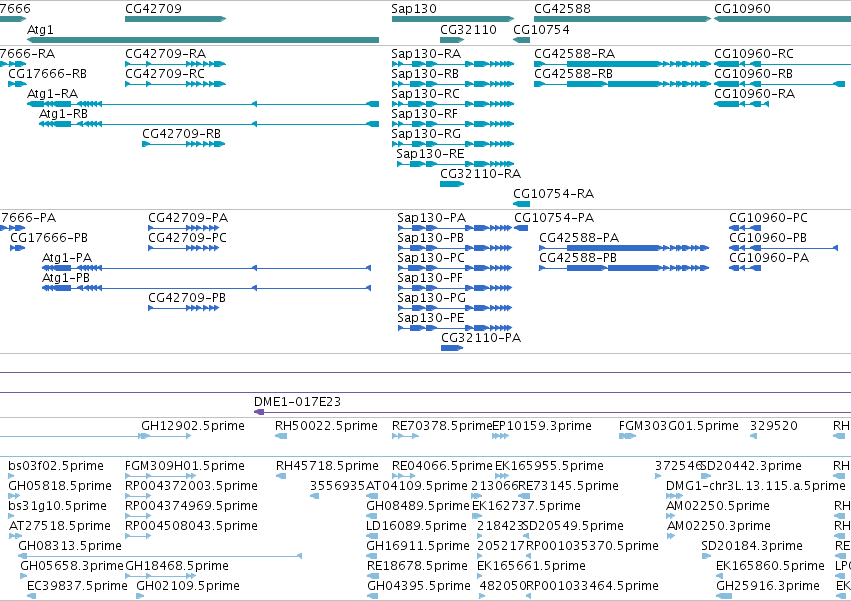Select transcript Atg1-RA

coord(53,93)
